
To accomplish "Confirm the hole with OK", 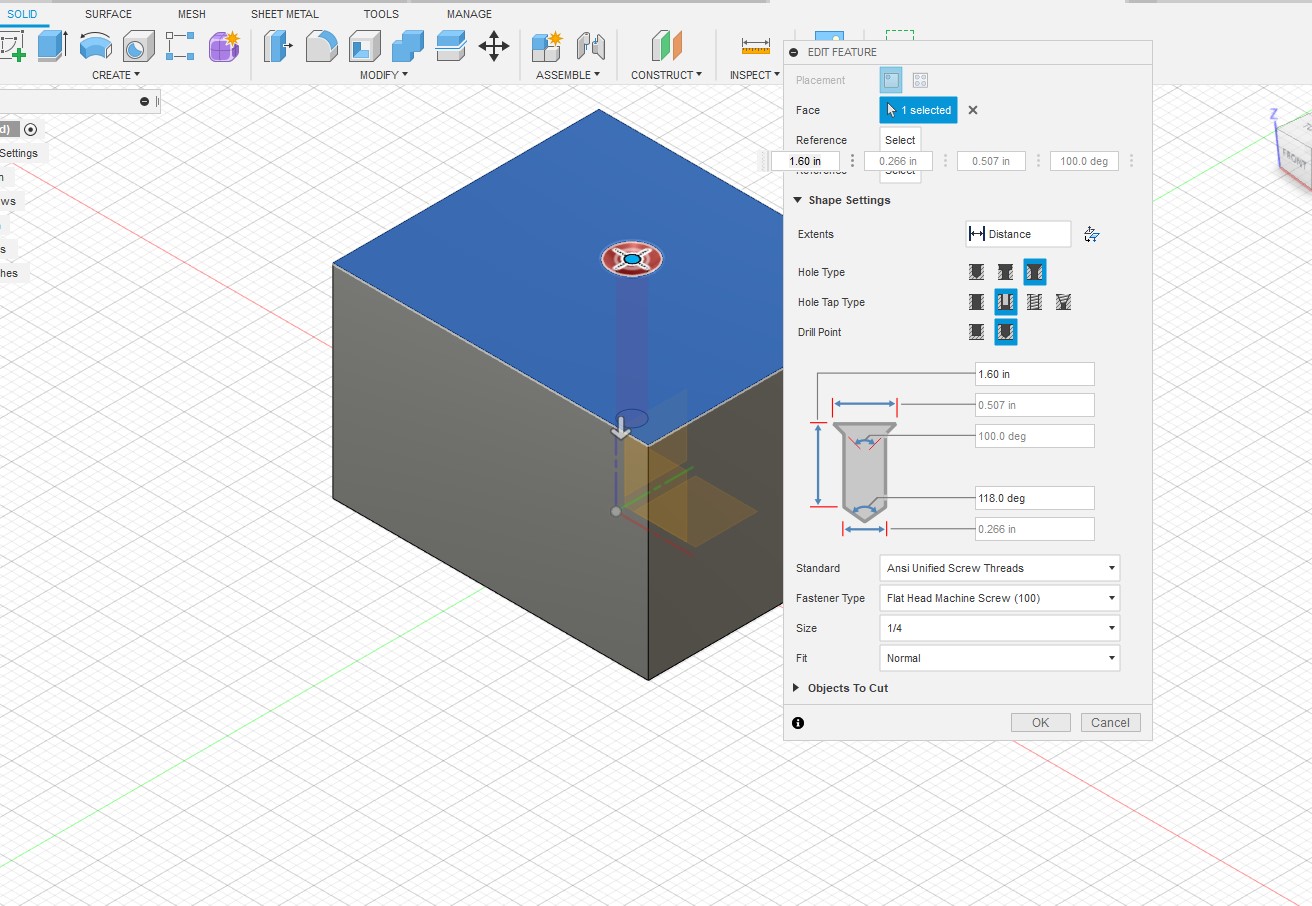I will click(1041, 723).
